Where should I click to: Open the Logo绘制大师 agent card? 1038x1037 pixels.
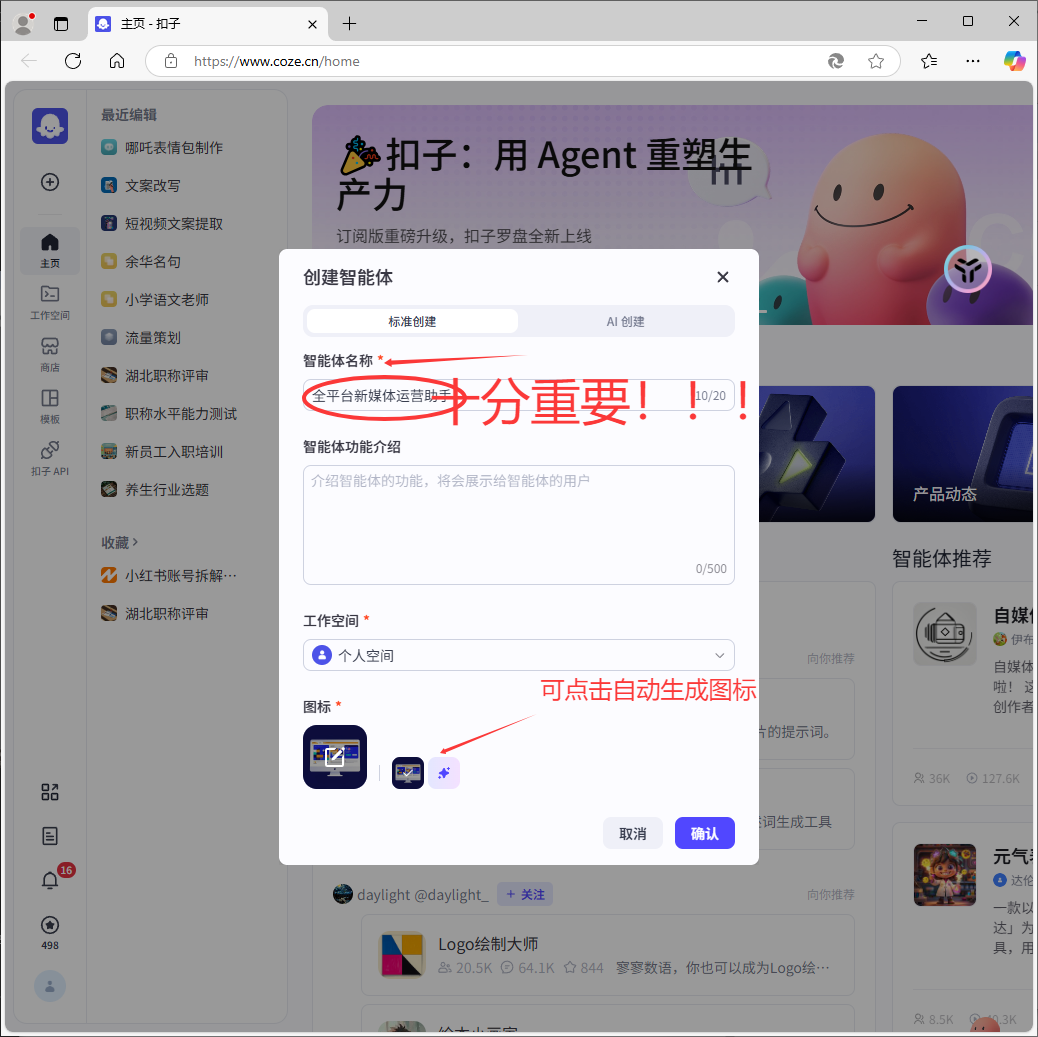[608, 955]
